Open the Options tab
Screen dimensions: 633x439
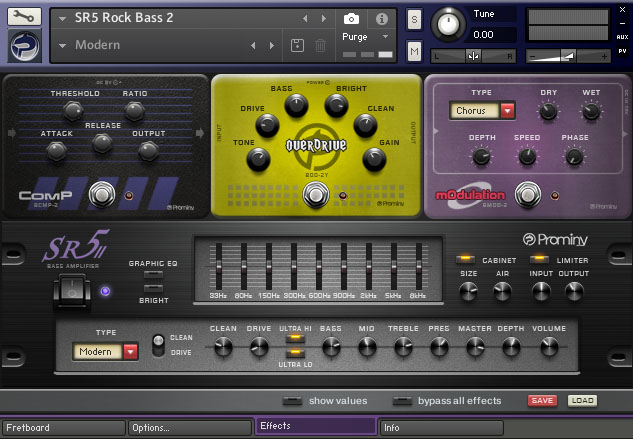point(188,427)
